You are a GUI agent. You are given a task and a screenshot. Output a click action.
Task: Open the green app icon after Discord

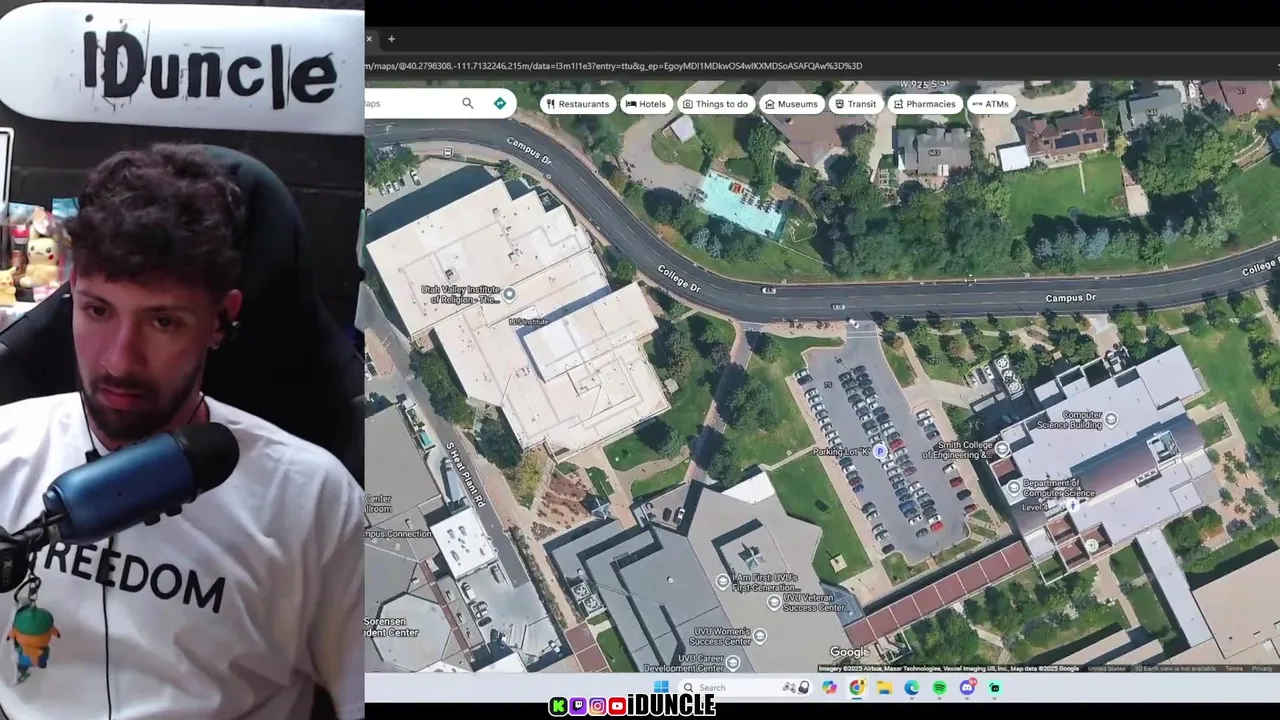click(x=994, y=687)
